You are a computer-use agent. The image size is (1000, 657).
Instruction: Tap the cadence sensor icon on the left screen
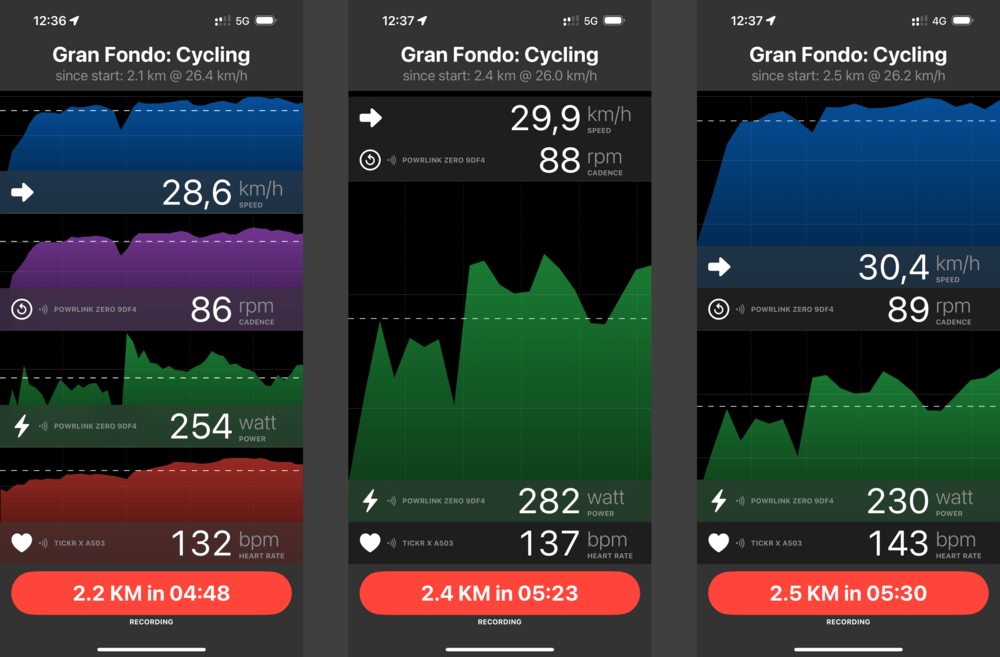click(x=20, y=309)
